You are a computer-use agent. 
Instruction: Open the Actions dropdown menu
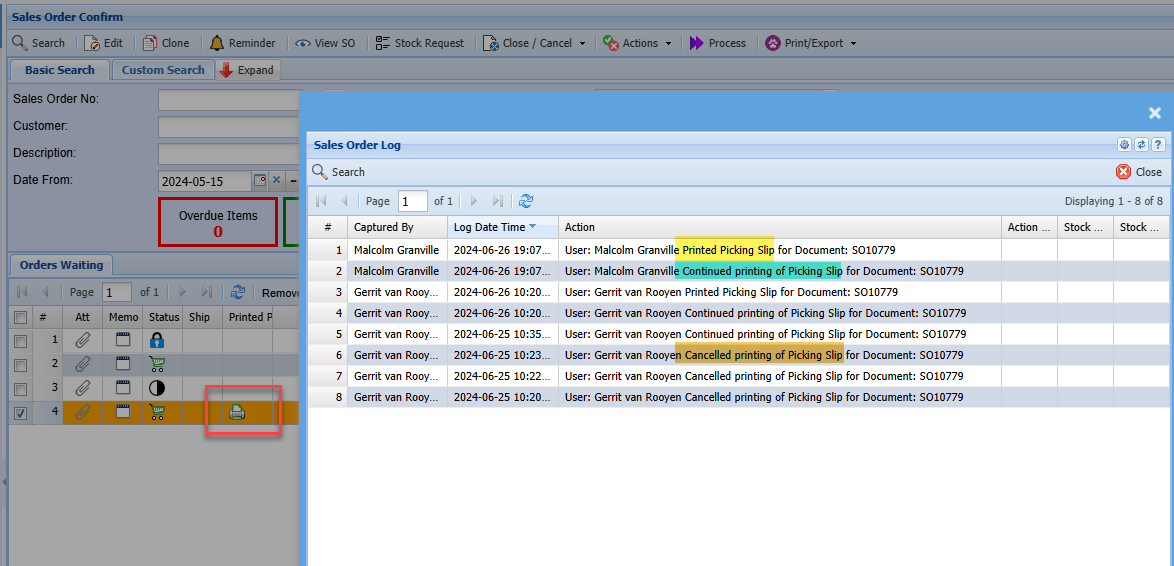[x=638, y=43]
